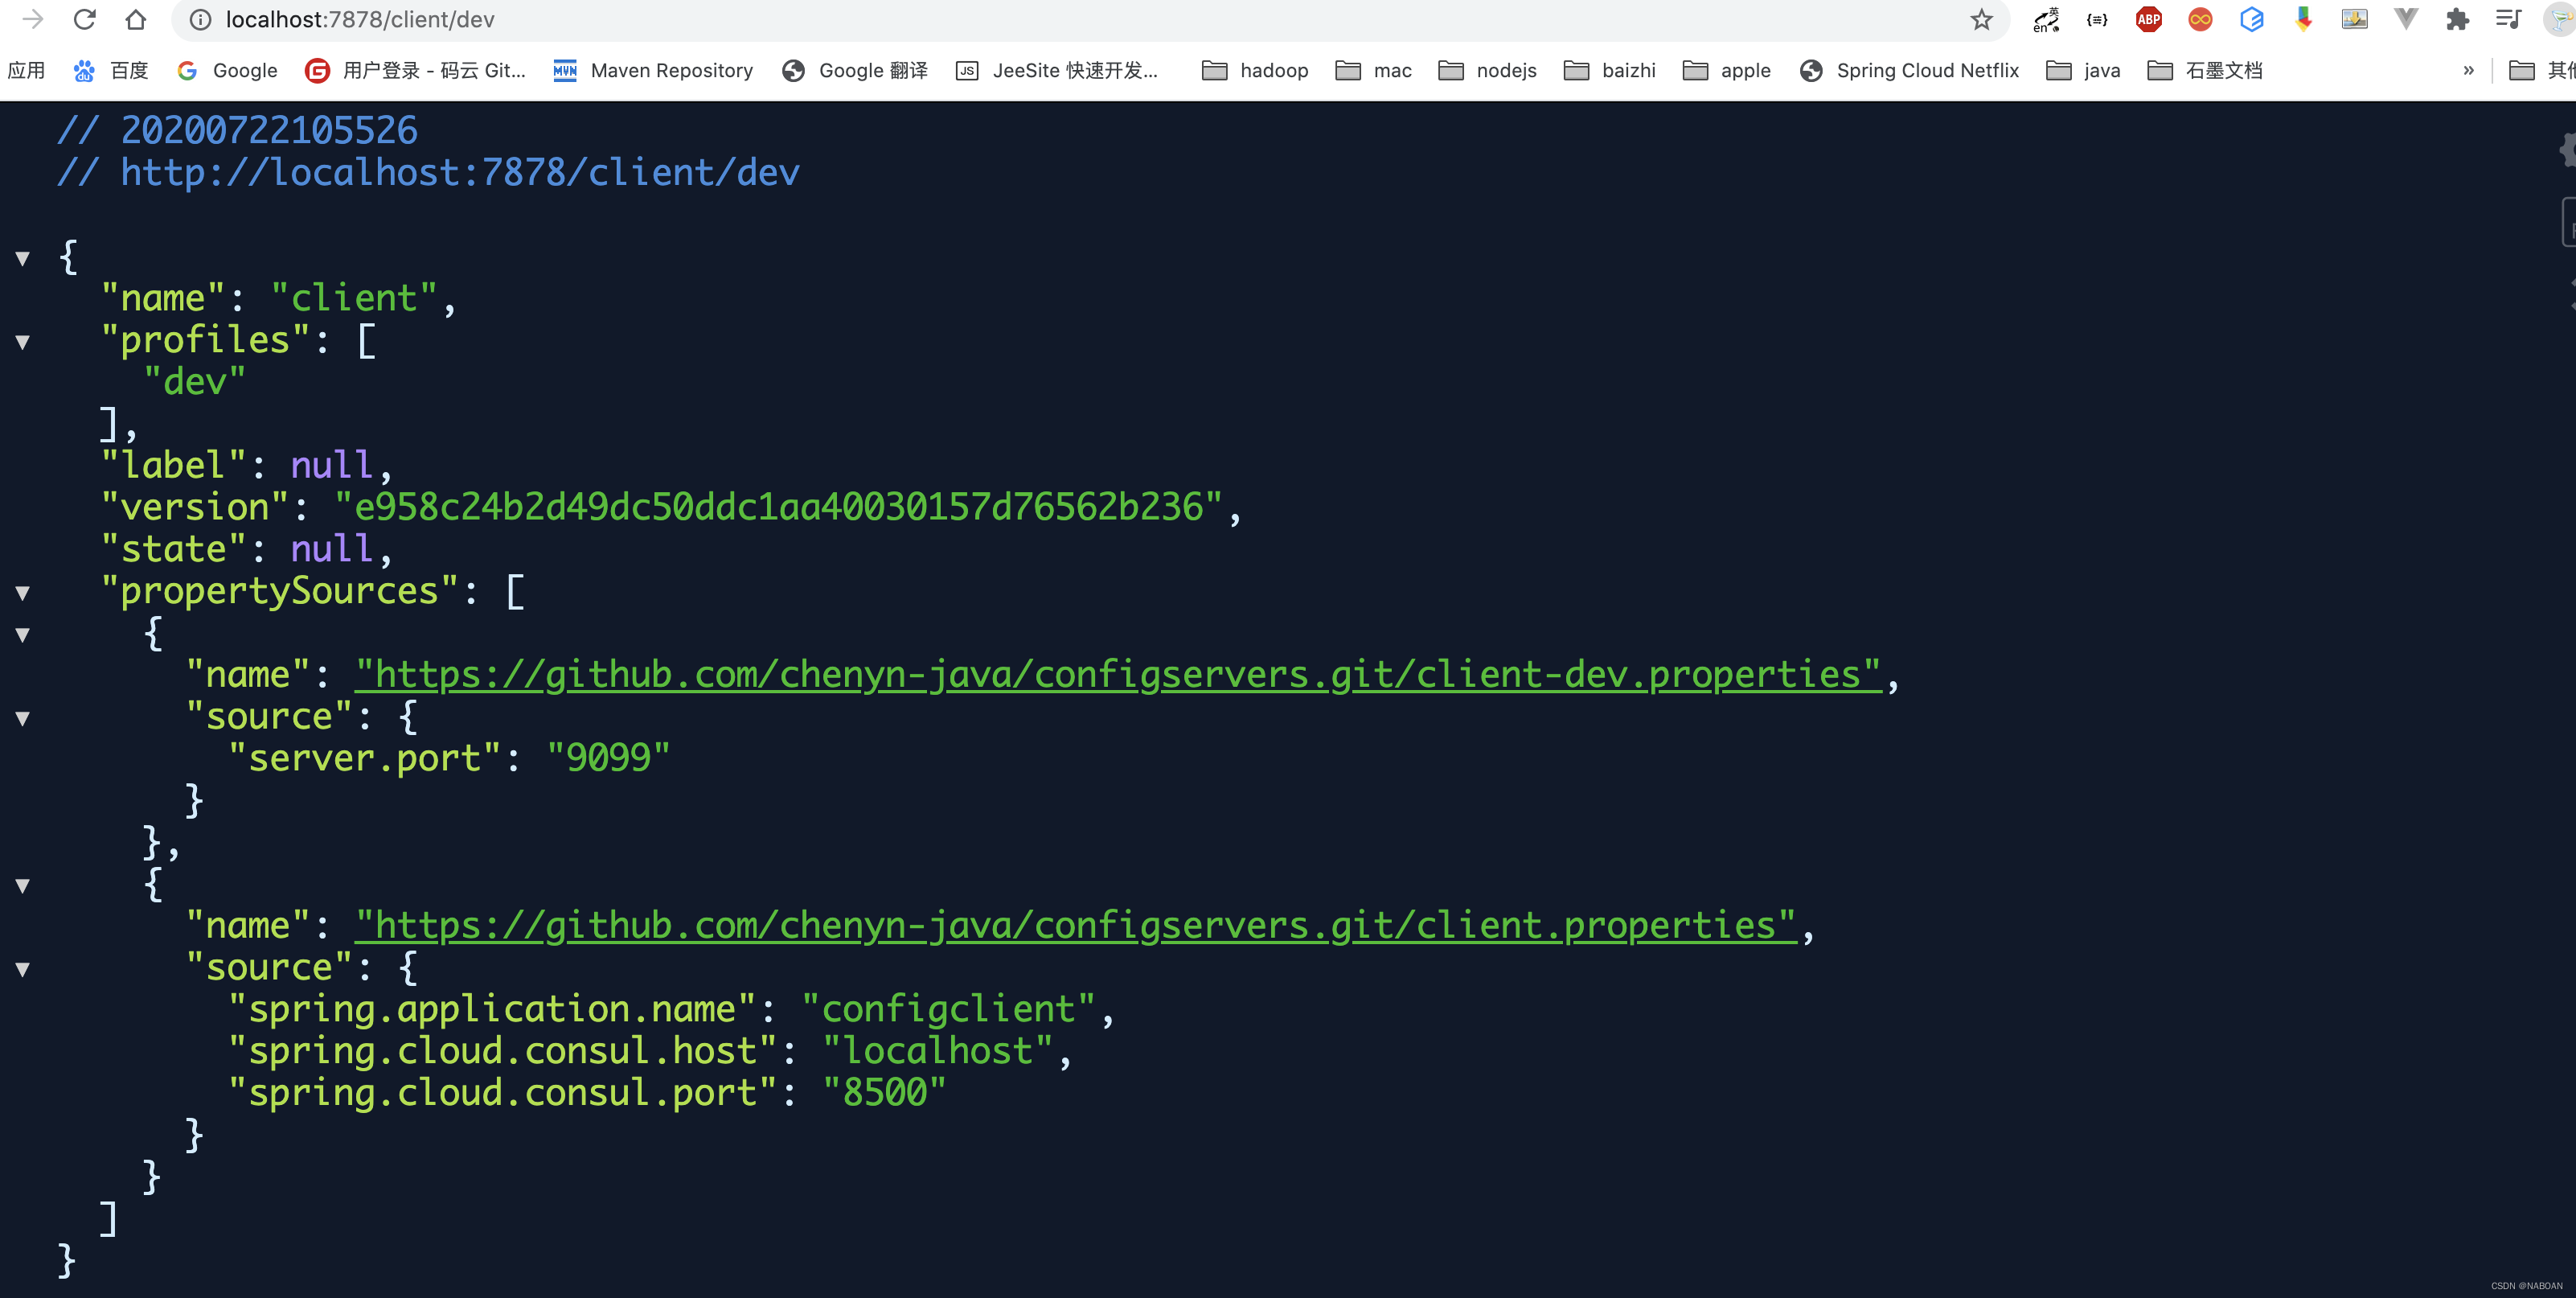Collapse the source with server.port
Image resolution: width=2576 pixels, height=1298 pixels.
tap(22, 719)
